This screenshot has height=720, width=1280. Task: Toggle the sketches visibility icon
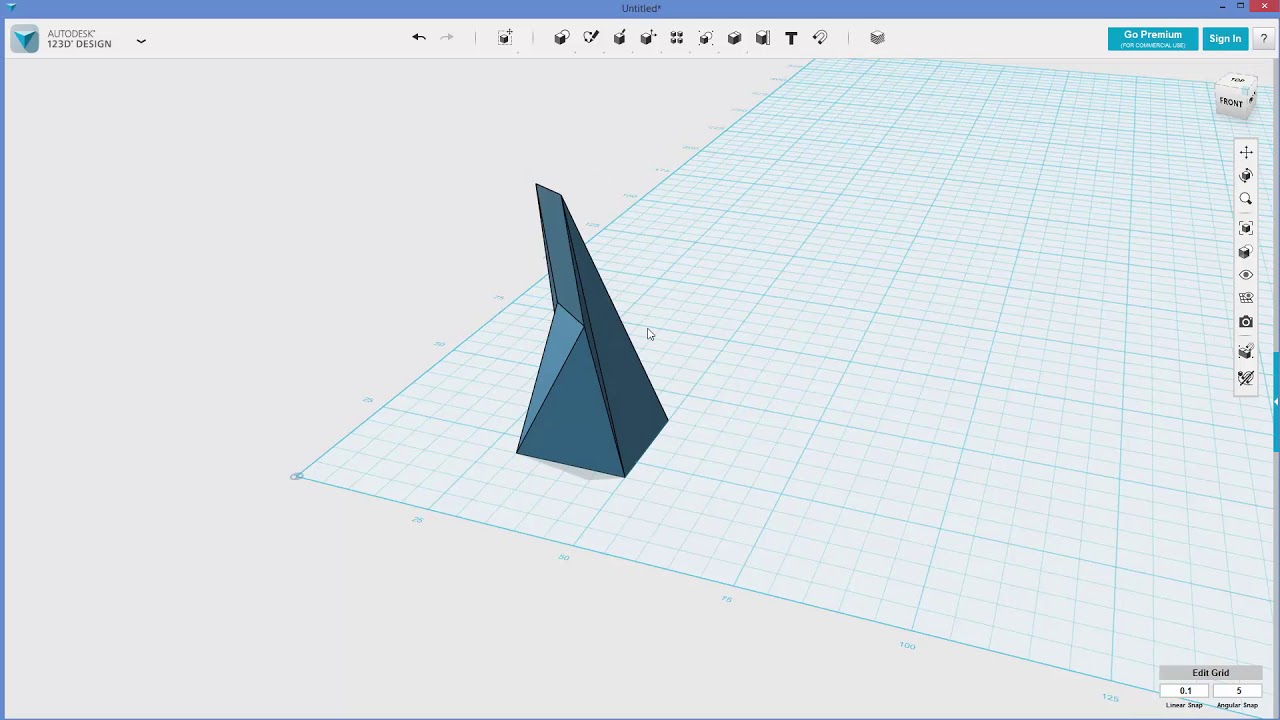point(1246,378)
